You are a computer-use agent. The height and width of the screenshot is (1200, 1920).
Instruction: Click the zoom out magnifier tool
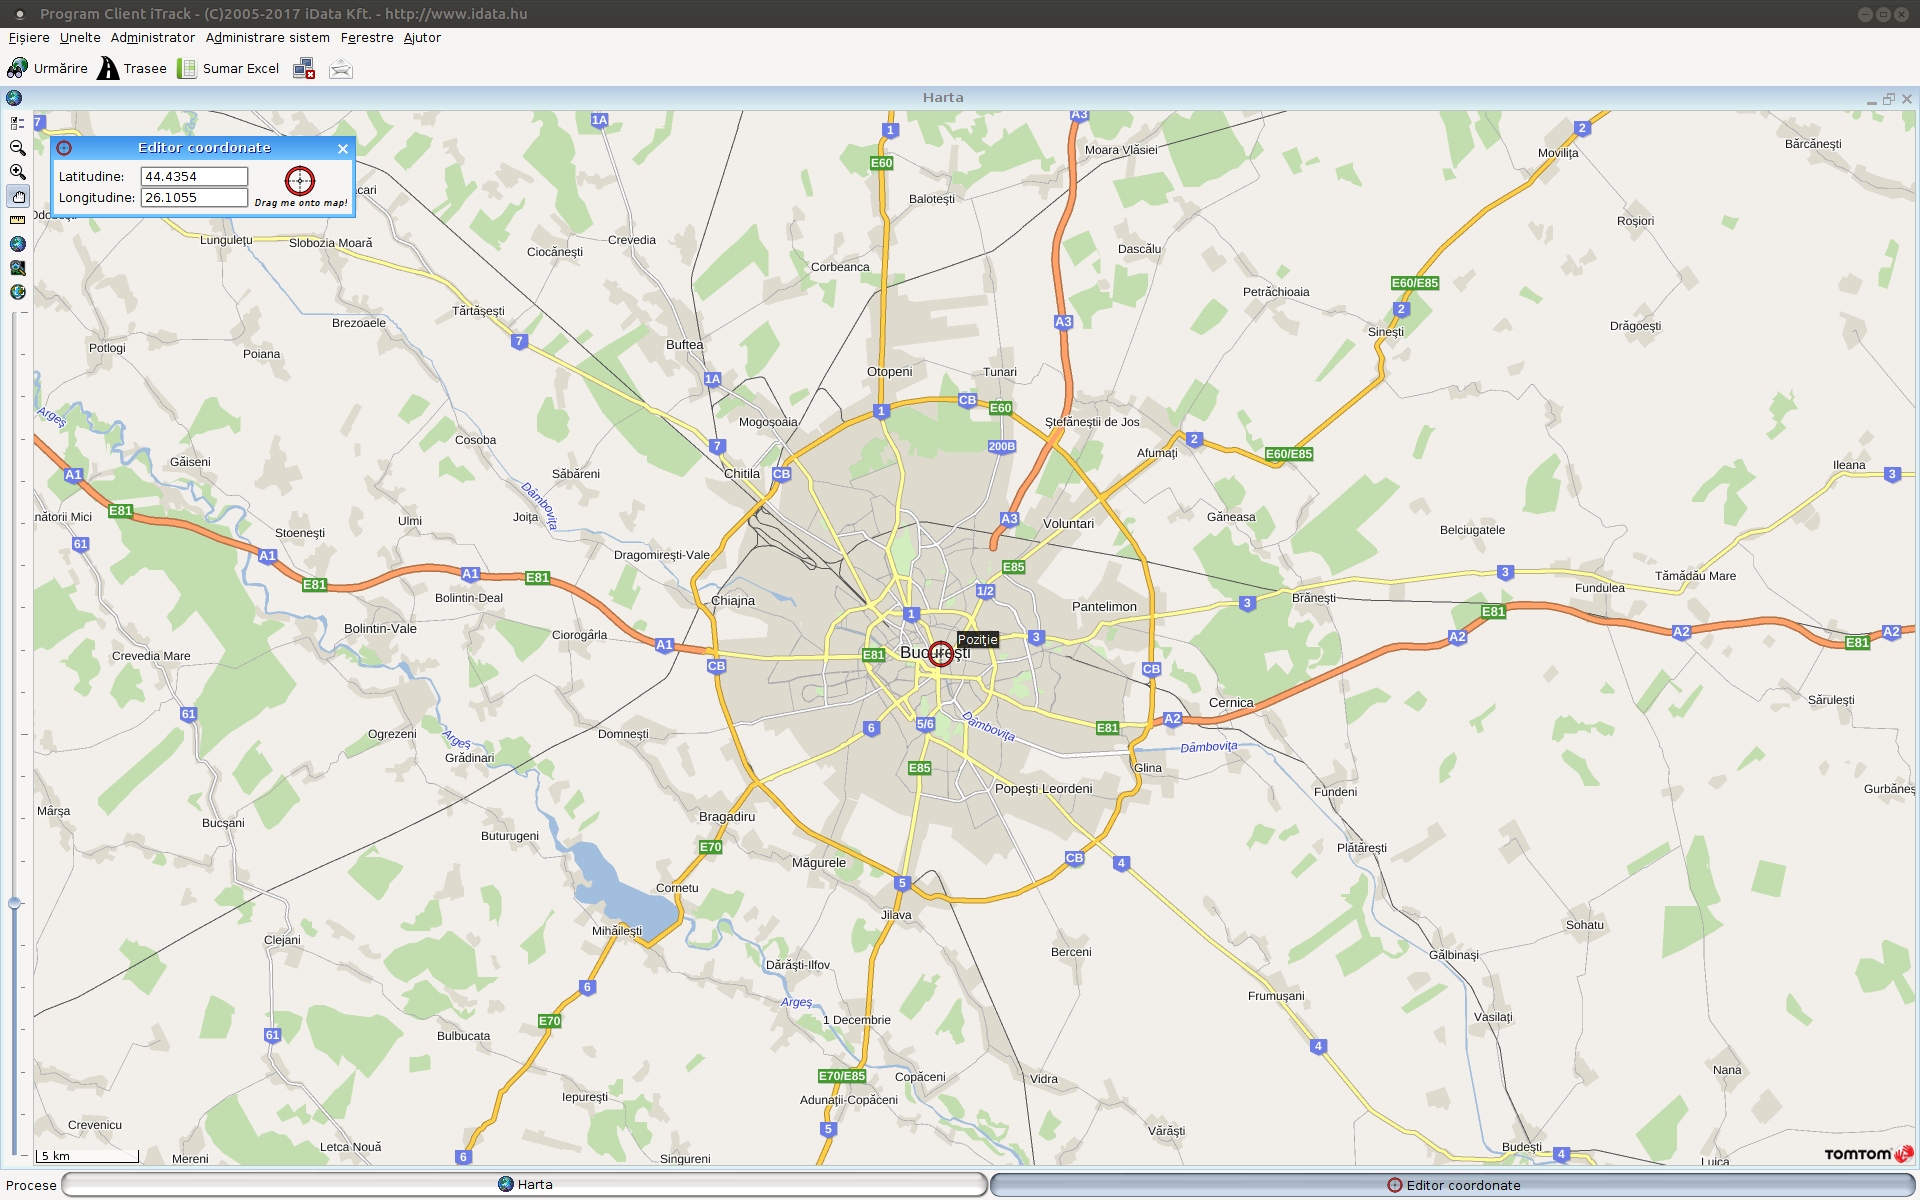tap(17, 148)
